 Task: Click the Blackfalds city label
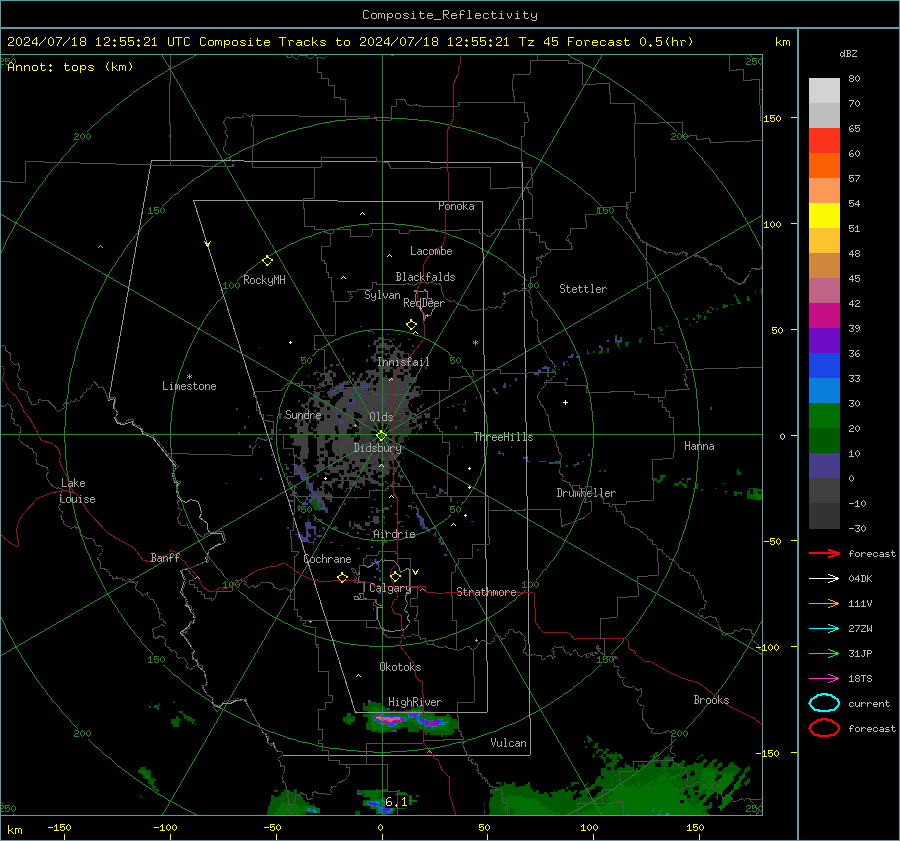click(425, 277)
